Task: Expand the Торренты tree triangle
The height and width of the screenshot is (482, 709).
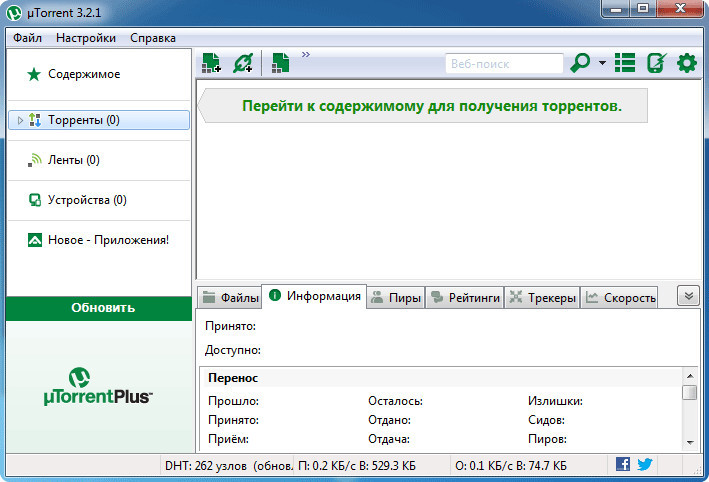Action: tap(20, 120)
